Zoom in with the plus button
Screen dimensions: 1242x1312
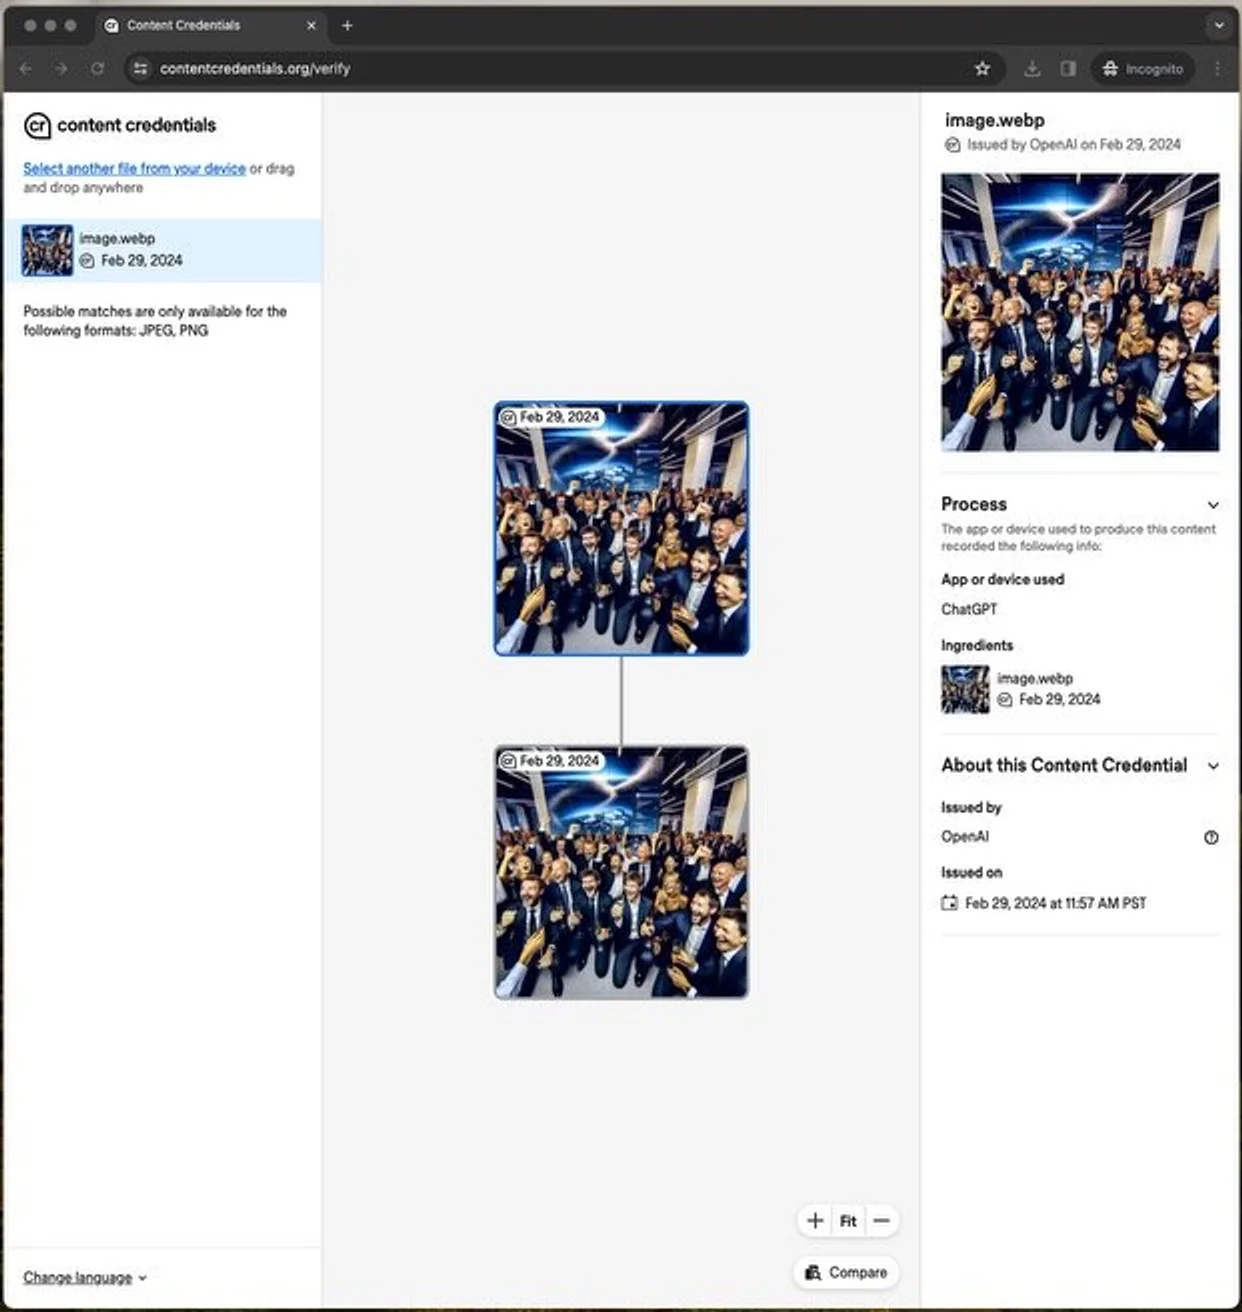coord(815,1220)
